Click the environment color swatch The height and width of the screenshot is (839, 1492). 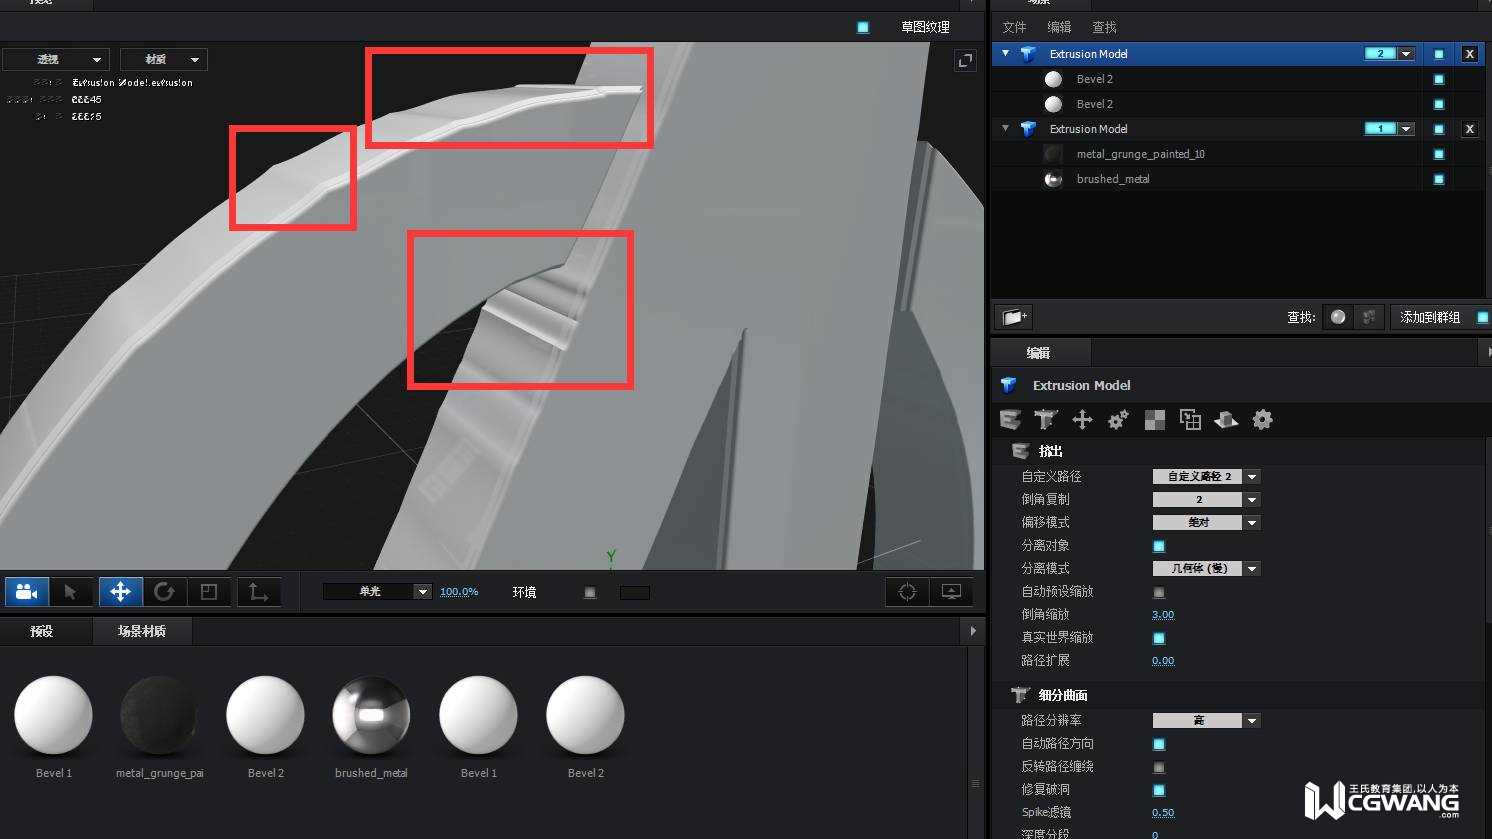pyautogui.click(x=635, y=593)
